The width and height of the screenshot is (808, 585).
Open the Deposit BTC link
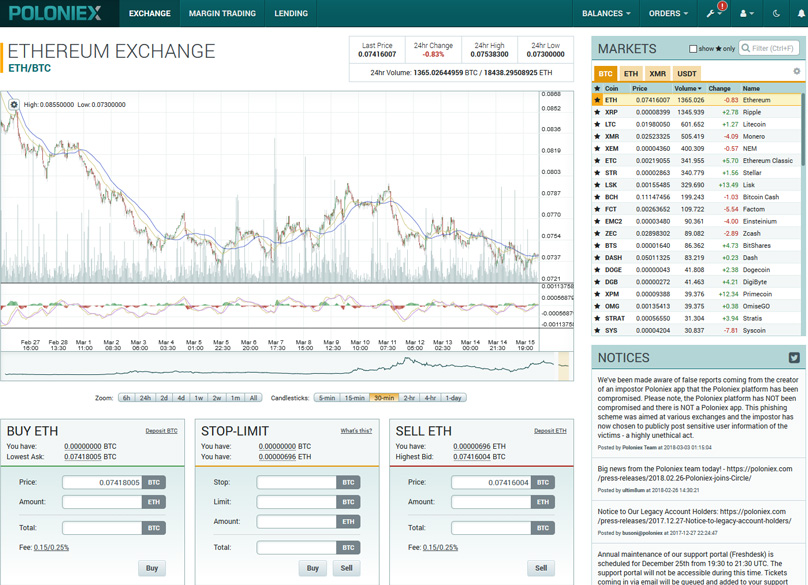click(161, 431)
